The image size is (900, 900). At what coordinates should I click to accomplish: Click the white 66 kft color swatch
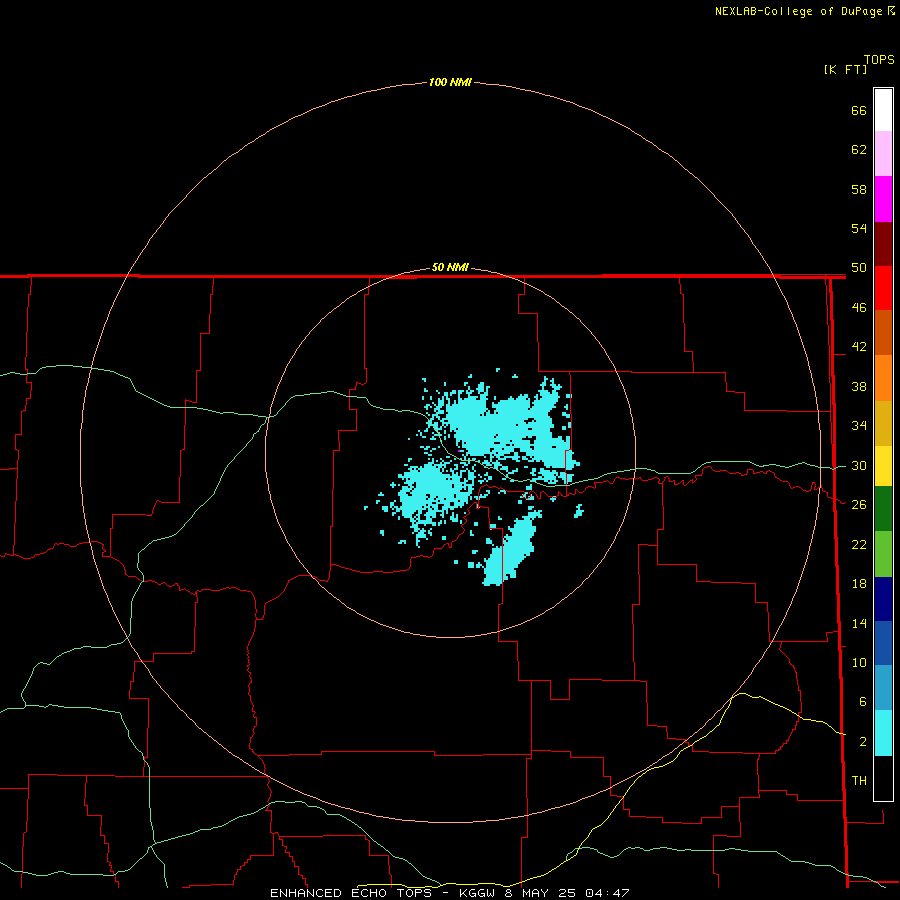point(883,110)
